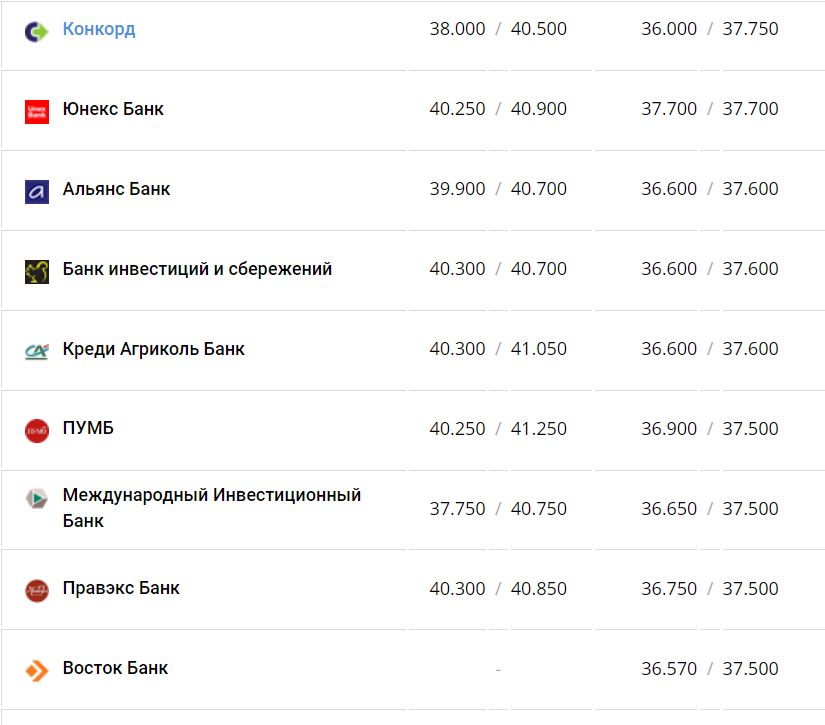
Task: Click the ПУМБ bank name text
Action: (88, 428)
